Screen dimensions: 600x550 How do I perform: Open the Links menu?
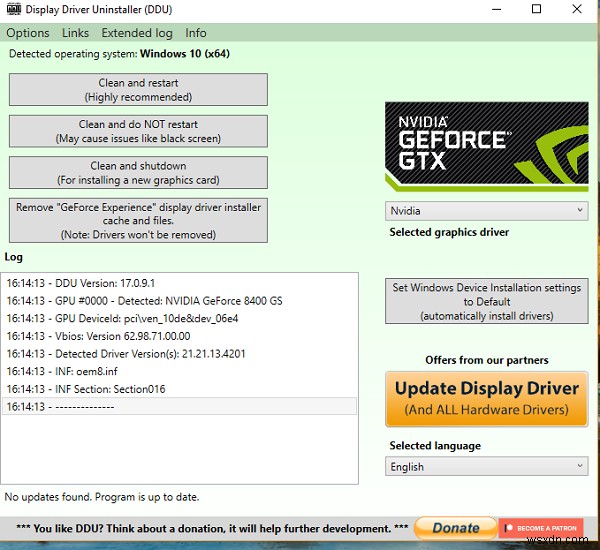click(x=75, y=33)
